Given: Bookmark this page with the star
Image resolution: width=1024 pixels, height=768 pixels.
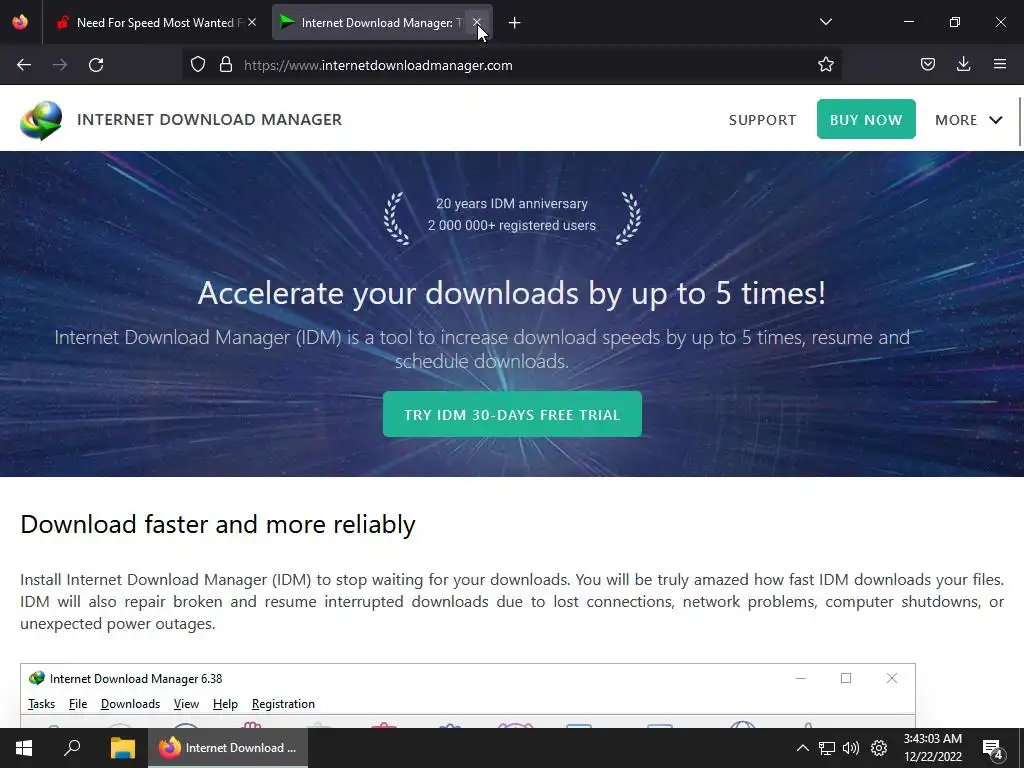Looking at the screenshot, I should [825, 65].
